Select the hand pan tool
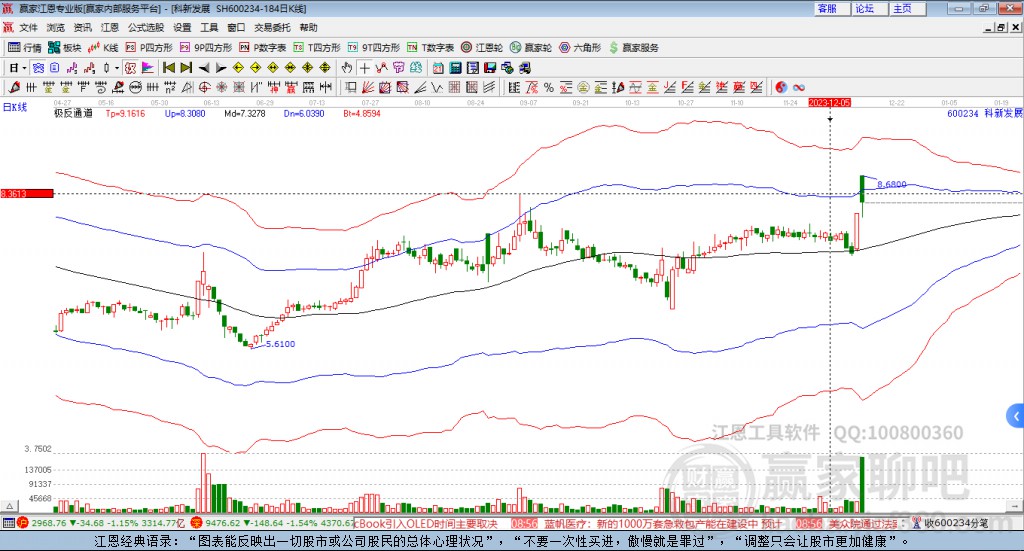Image resolution: width=1024 pixels, height=551 pixels. (347, 68)
